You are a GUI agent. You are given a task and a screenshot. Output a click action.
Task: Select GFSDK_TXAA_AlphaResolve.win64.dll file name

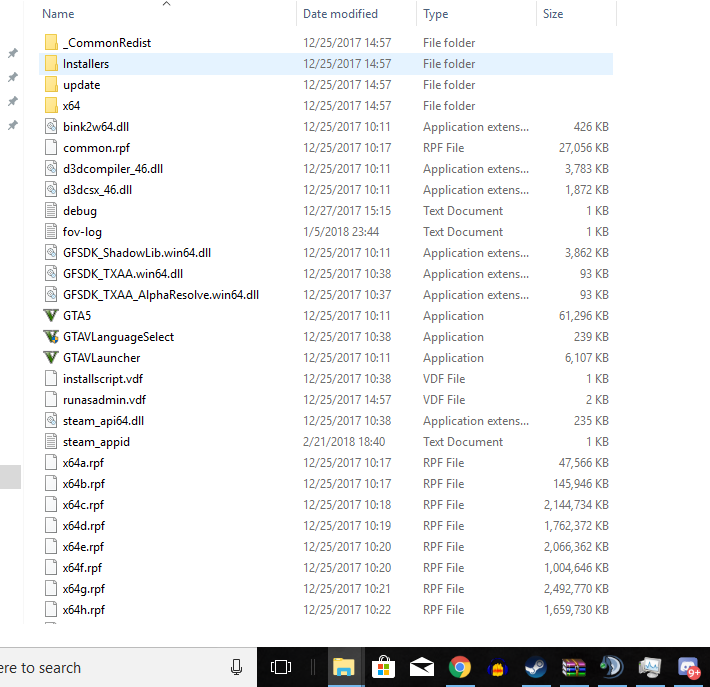click(161, 295)
